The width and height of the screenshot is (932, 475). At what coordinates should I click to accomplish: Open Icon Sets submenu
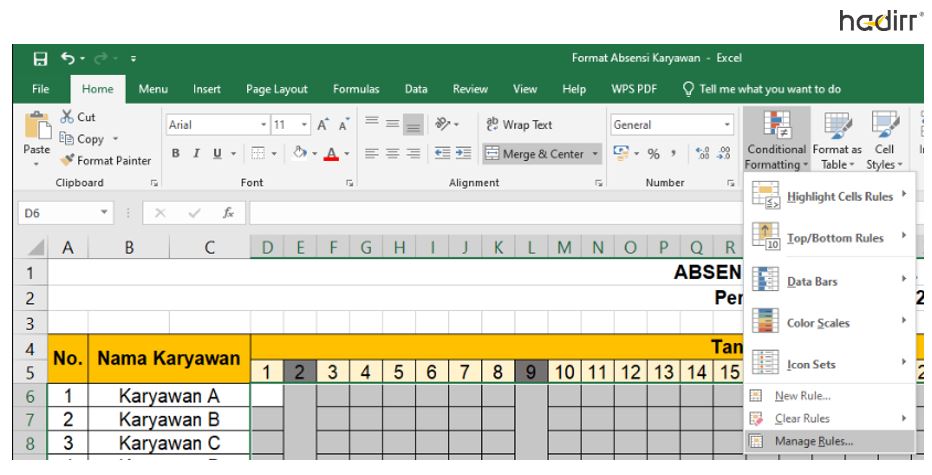click(829, 364)
